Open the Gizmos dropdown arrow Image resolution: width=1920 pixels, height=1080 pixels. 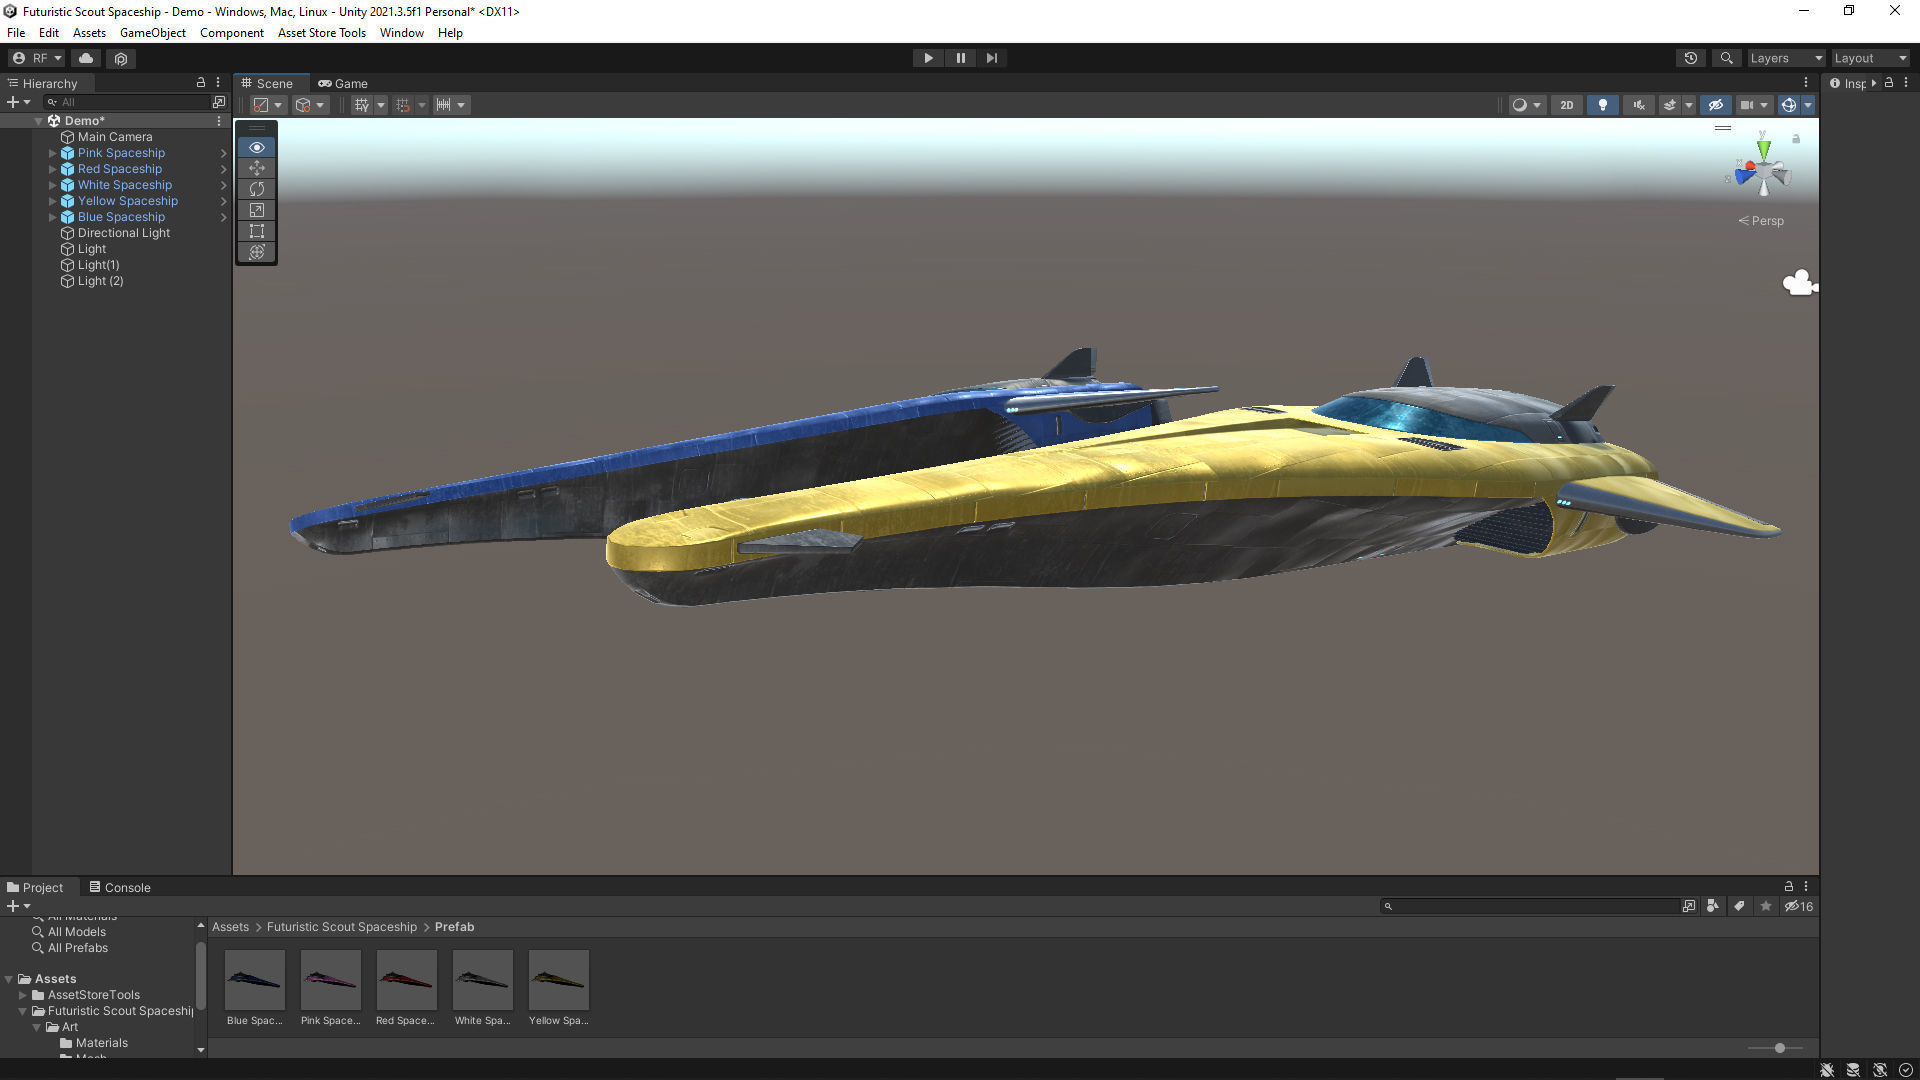(x=1808, y=105)
